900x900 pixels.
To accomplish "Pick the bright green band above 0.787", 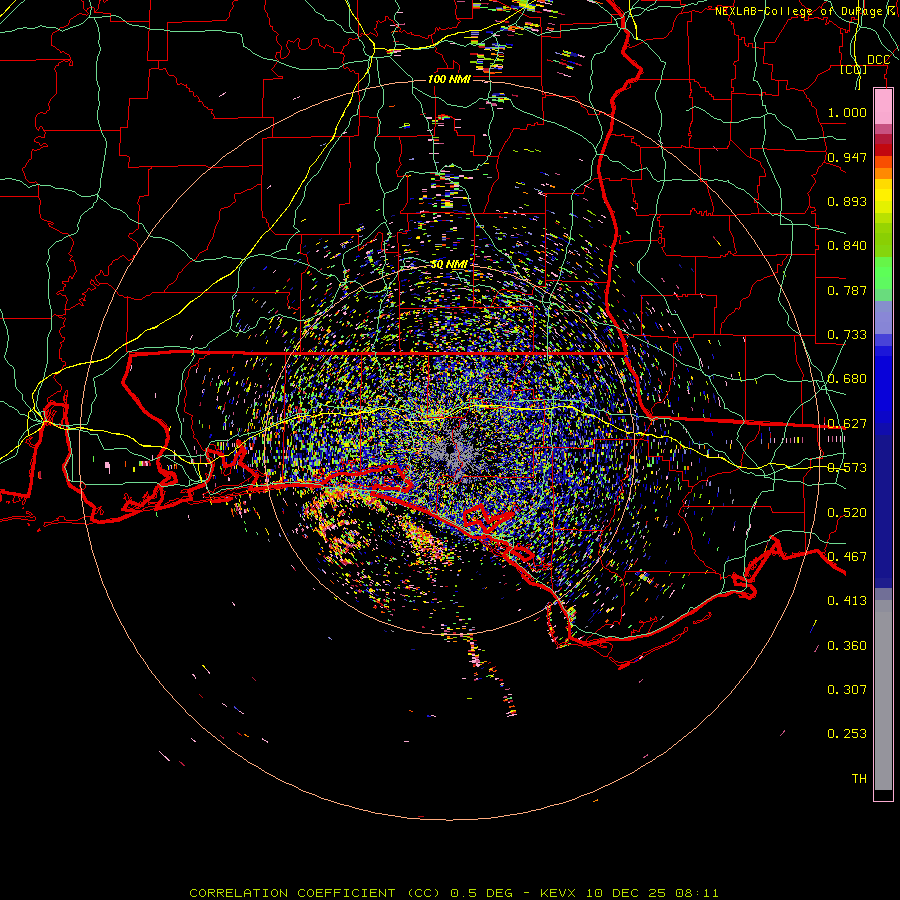I will click(883, 273).
